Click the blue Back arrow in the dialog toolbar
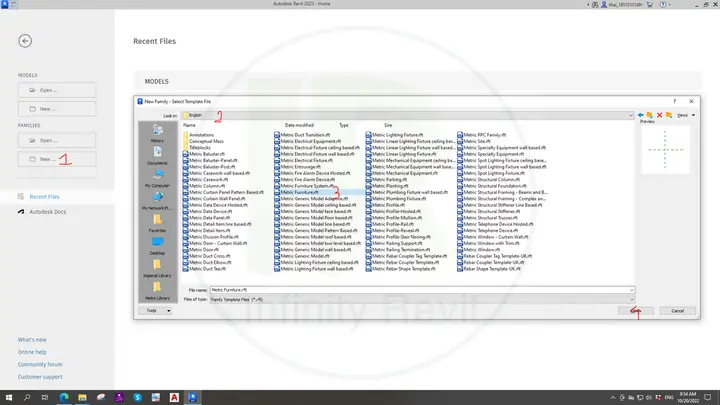The image size is (720, 405). [641, 115]
